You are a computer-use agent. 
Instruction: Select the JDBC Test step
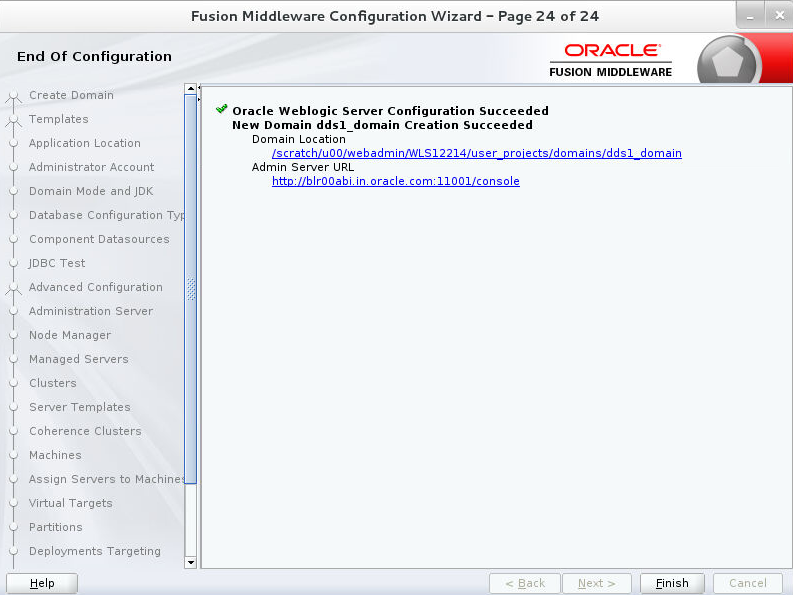point(57,263)
